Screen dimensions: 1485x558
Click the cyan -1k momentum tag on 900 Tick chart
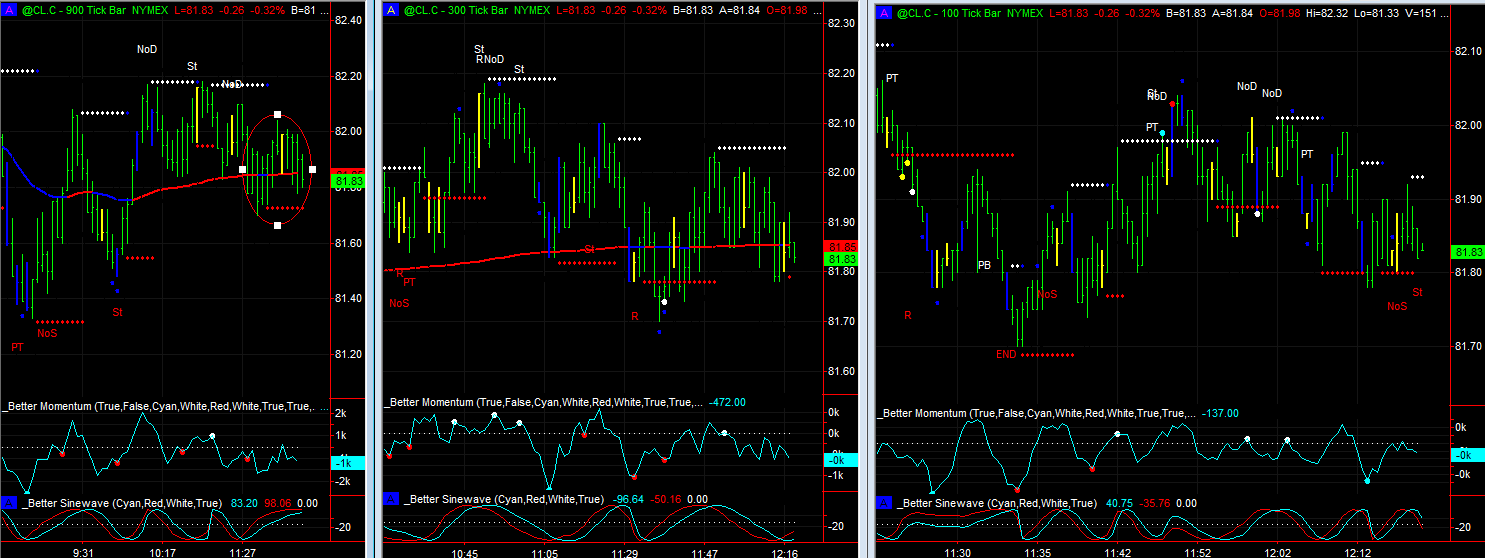coord(348,463)
